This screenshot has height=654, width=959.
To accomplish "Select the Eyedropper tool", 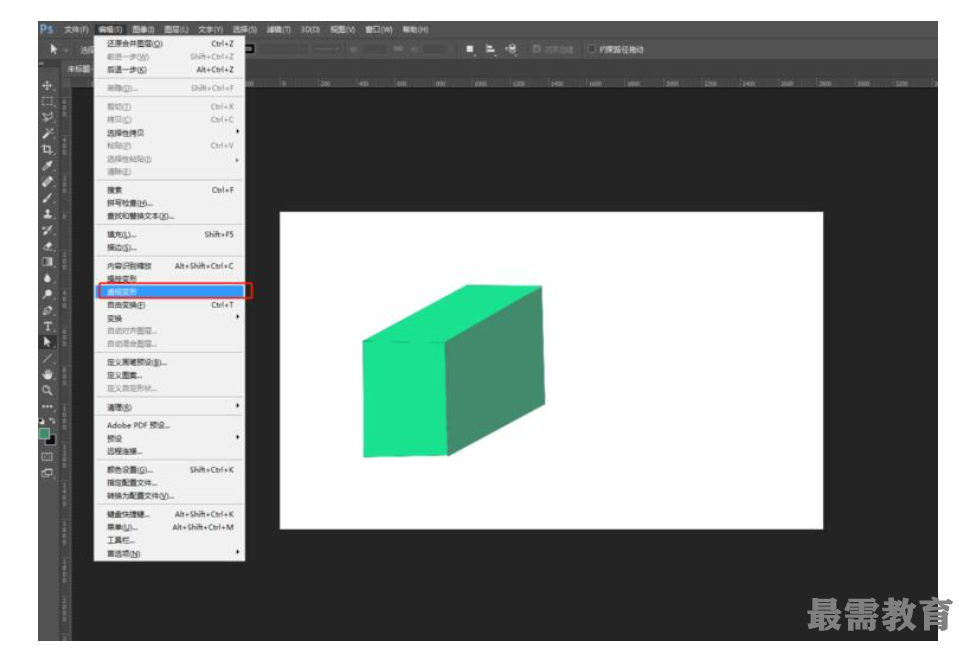I will (x=47, y=165).
